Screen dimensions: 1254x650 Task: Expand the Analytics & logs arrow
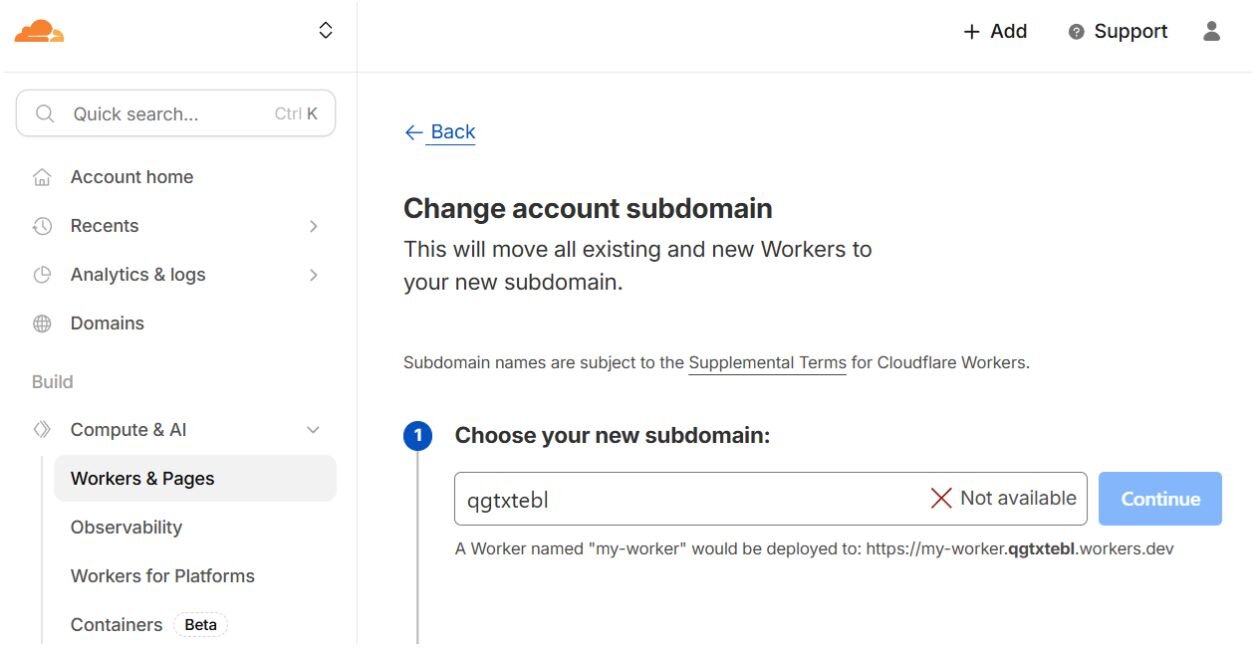(x=314, y=275)
